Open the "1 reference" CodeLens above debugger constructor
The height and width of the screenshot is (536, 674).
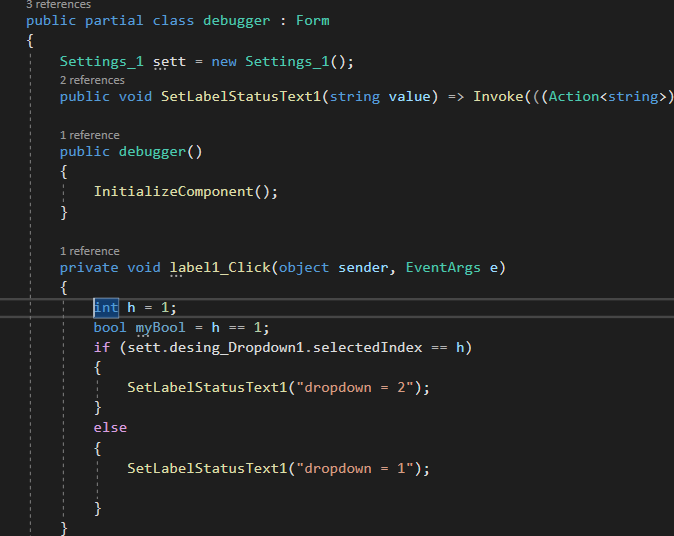pyautogui.click(x=89, y=135)
